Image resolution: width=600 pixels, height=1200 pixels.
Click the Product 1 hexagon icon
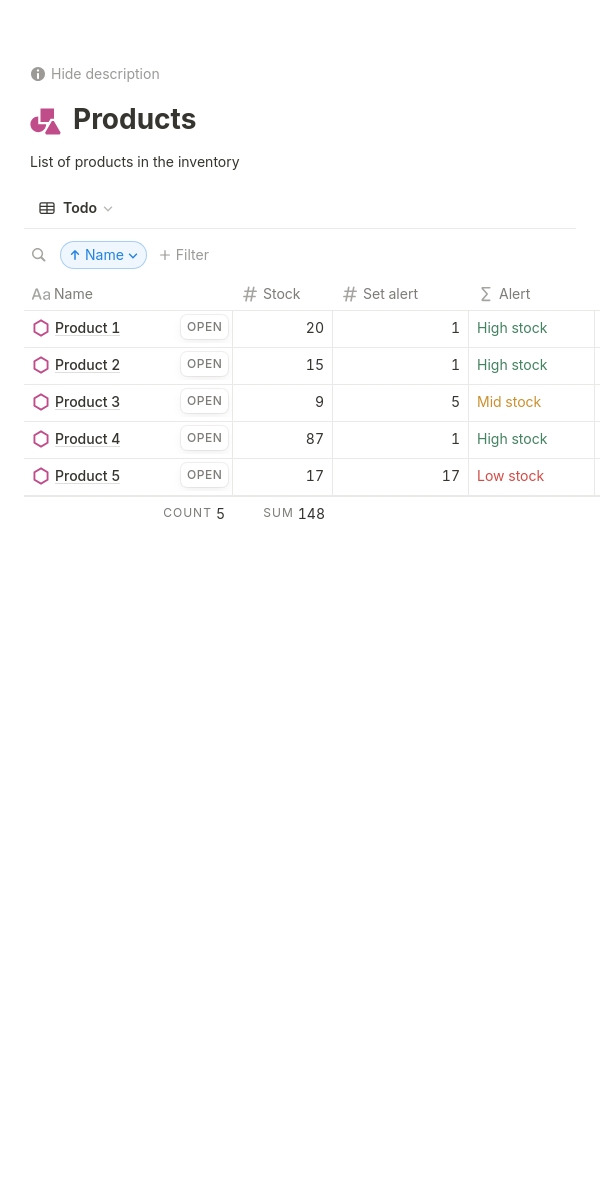point(41,328)
